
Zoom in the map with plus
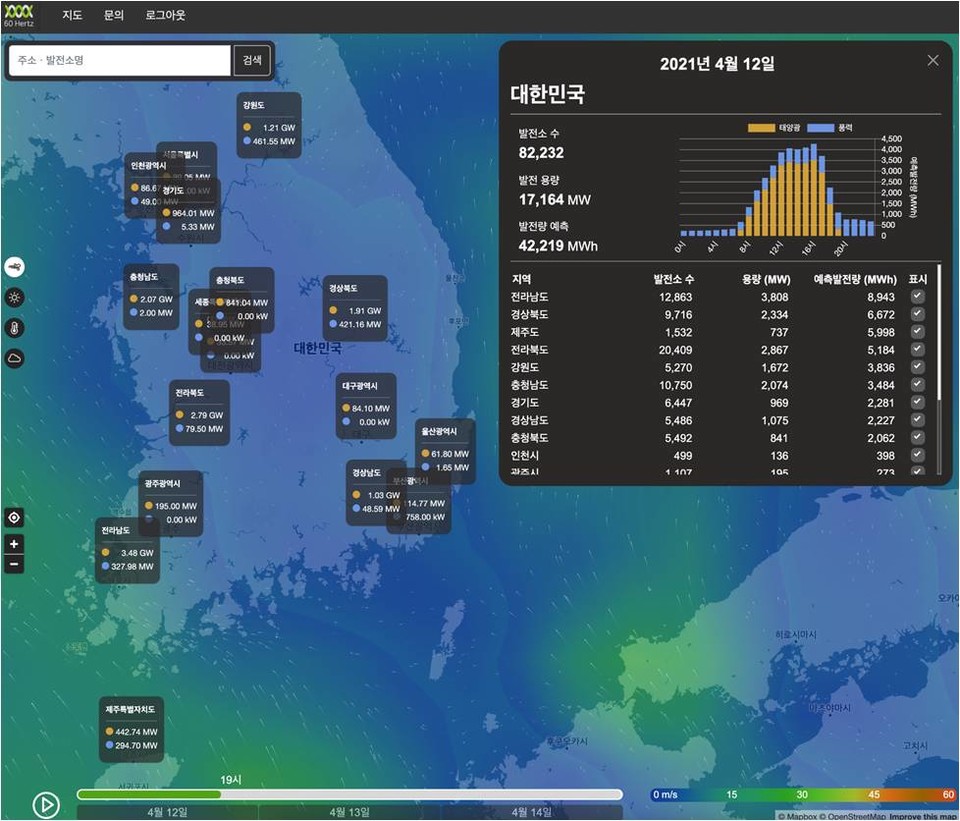[x=14, y=545]
